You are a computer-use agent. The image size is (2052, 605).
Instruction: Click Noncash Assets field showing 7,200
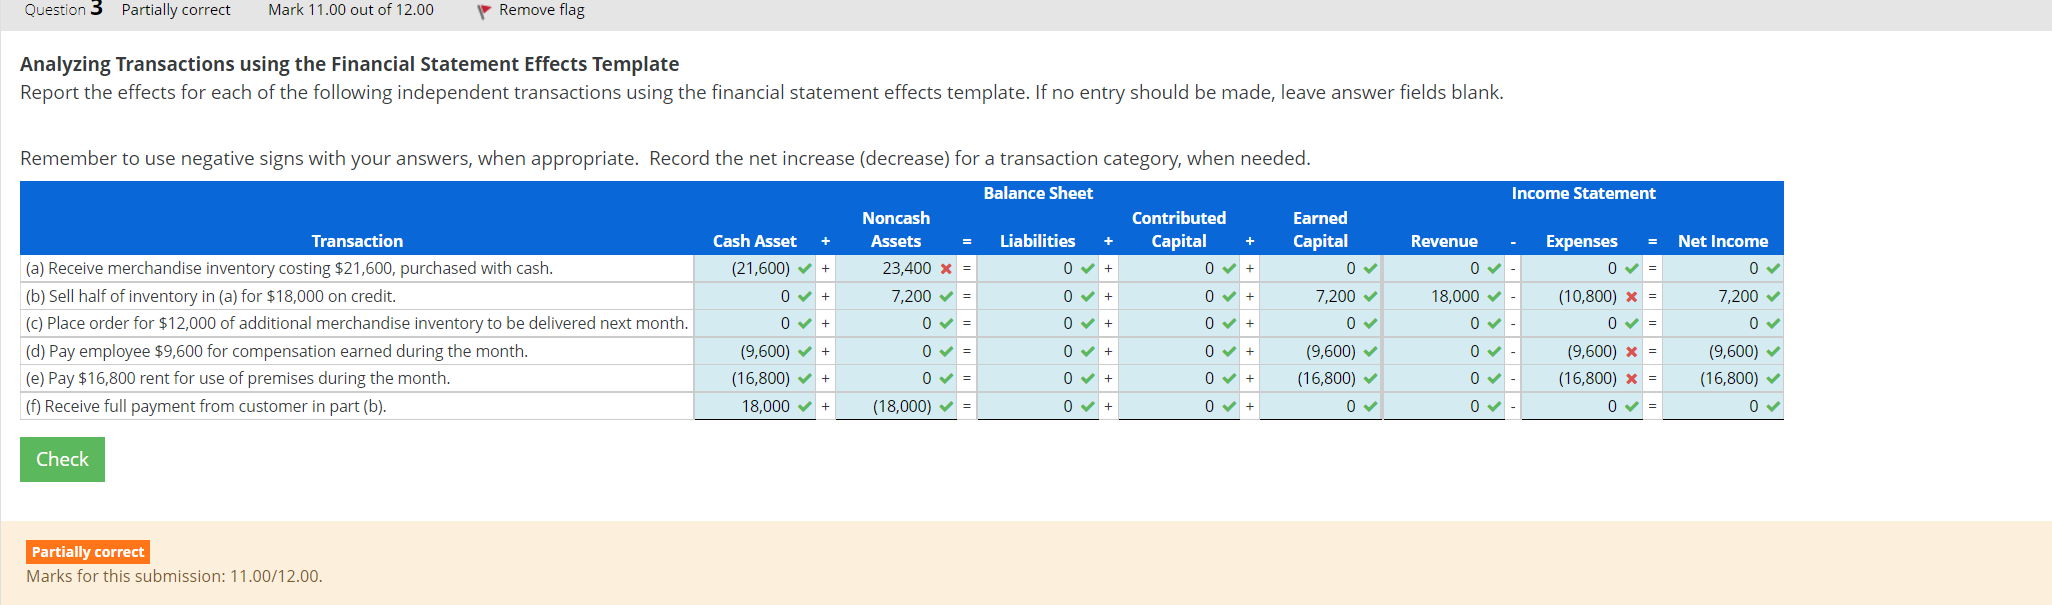896,296
